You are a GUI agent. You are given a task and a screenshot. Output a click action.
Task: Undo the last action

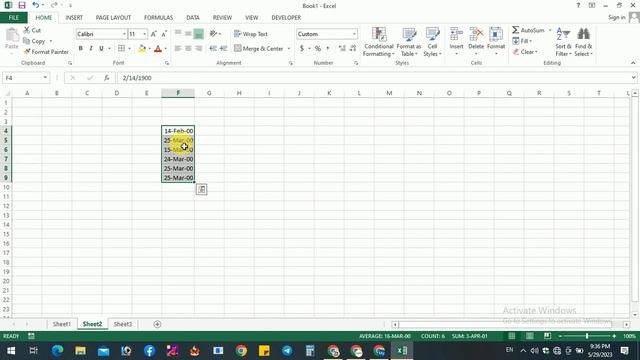click(x=36, y=5)
